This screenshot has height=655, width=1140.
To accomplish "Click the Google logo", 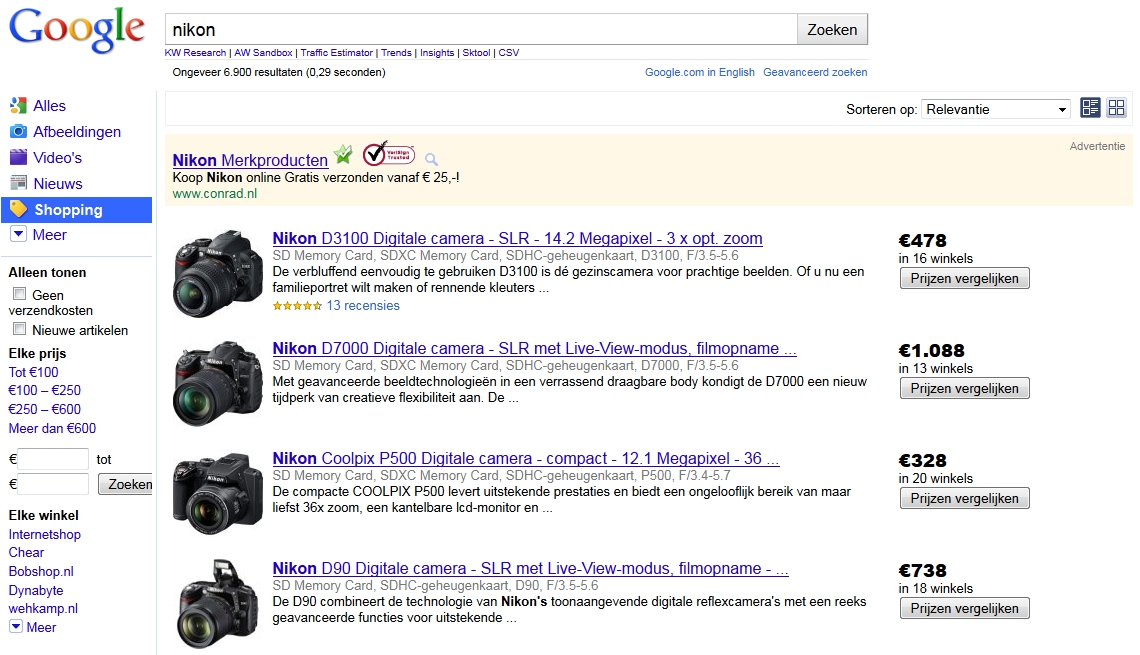I will pyautogui.click(x=76, y=31).
